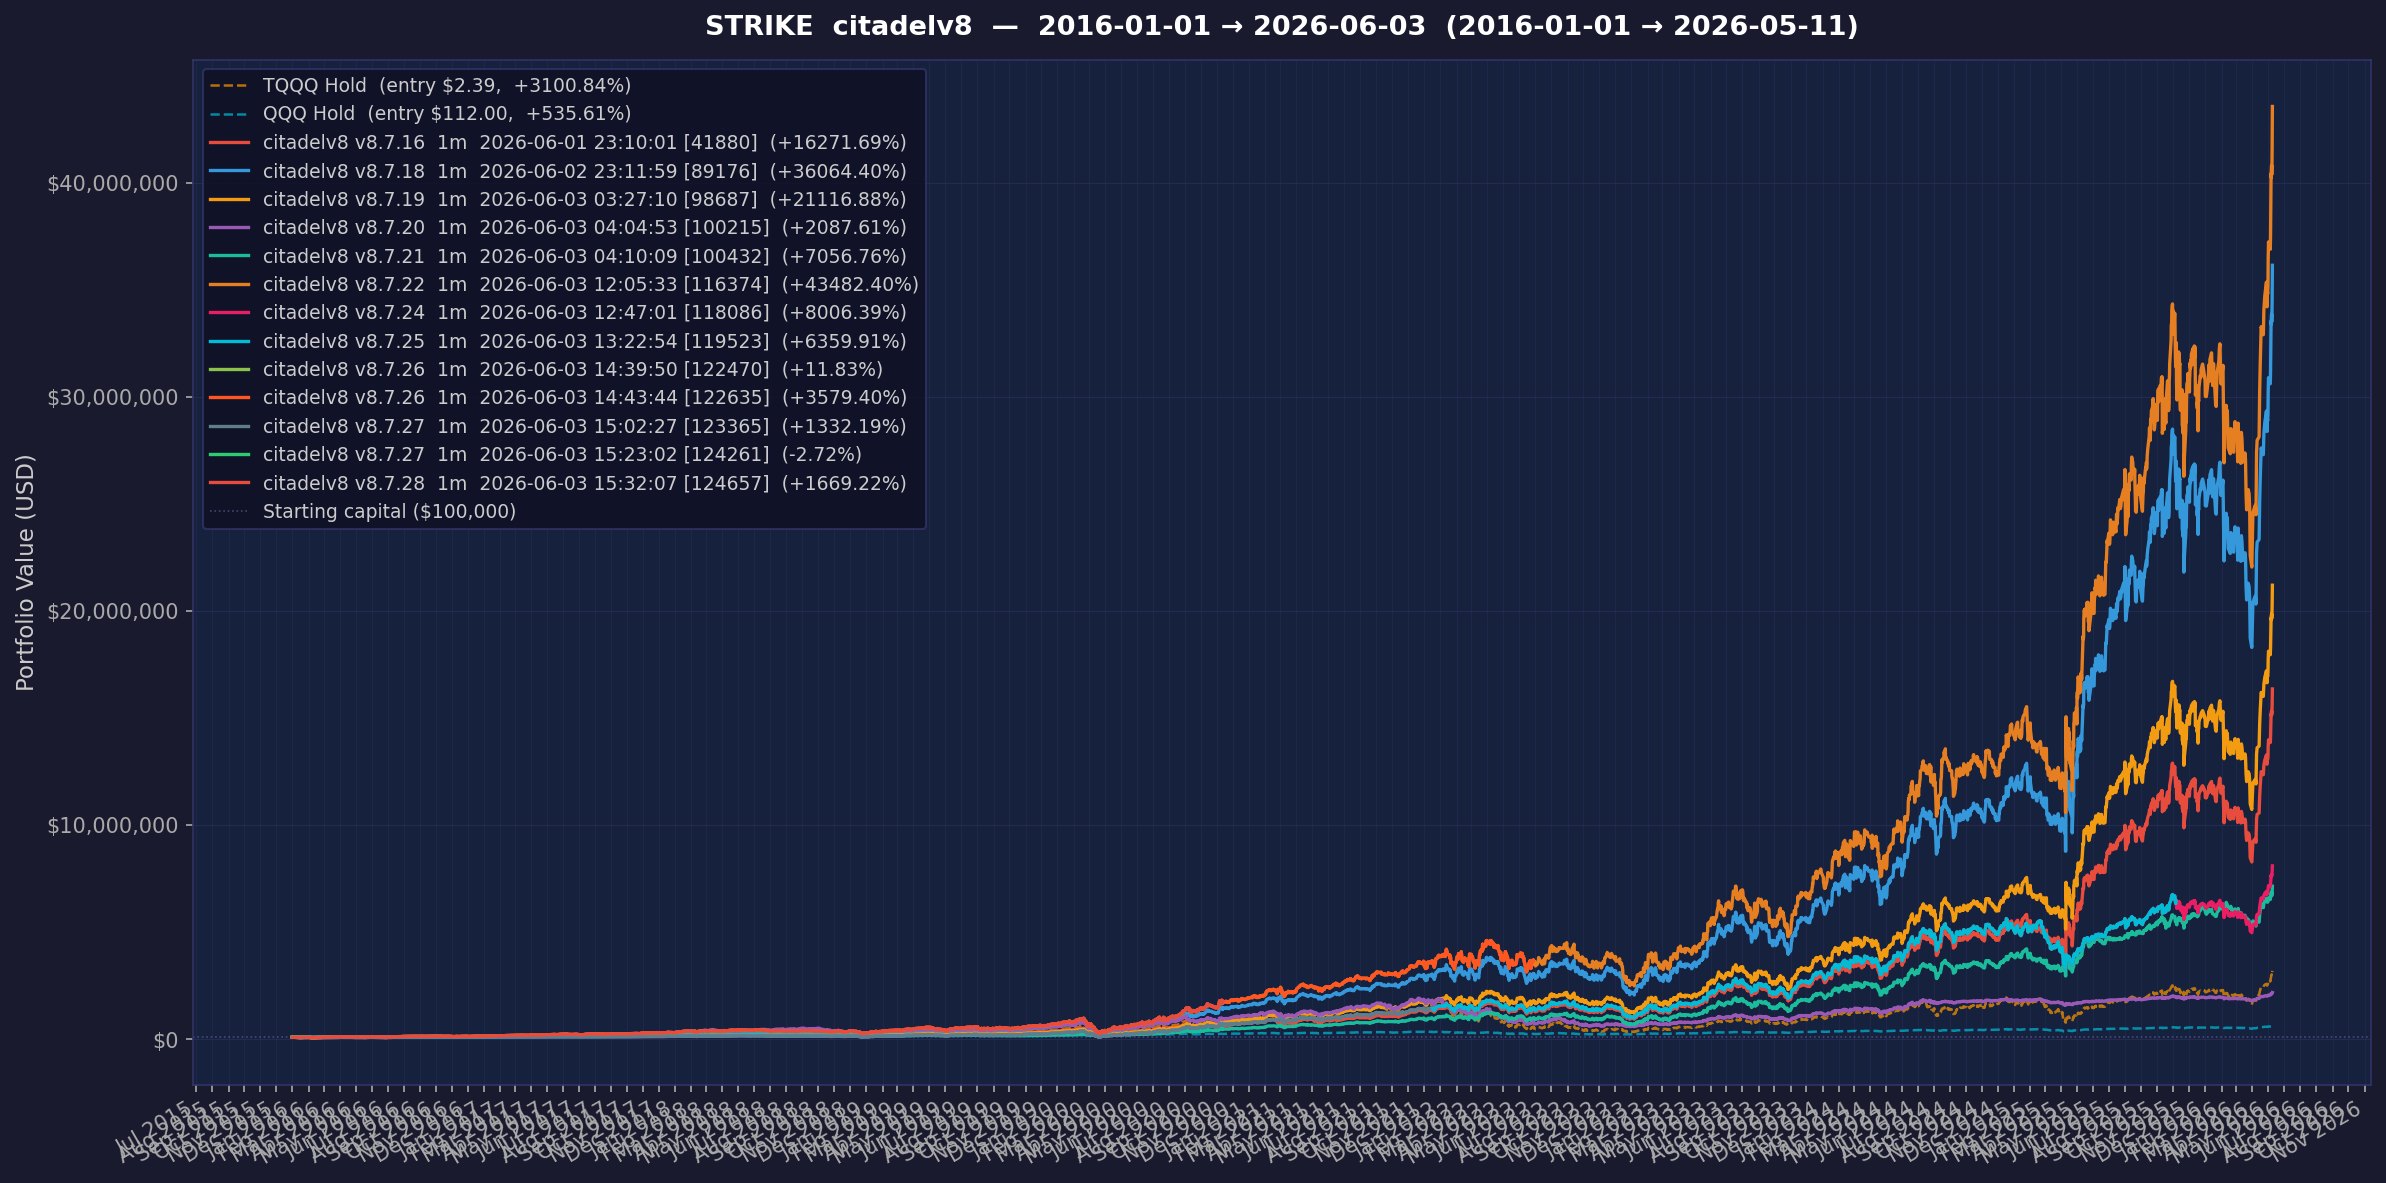
Task: Click legend entry citadelv8 v8.7.24
Action: tap(558, 313)
